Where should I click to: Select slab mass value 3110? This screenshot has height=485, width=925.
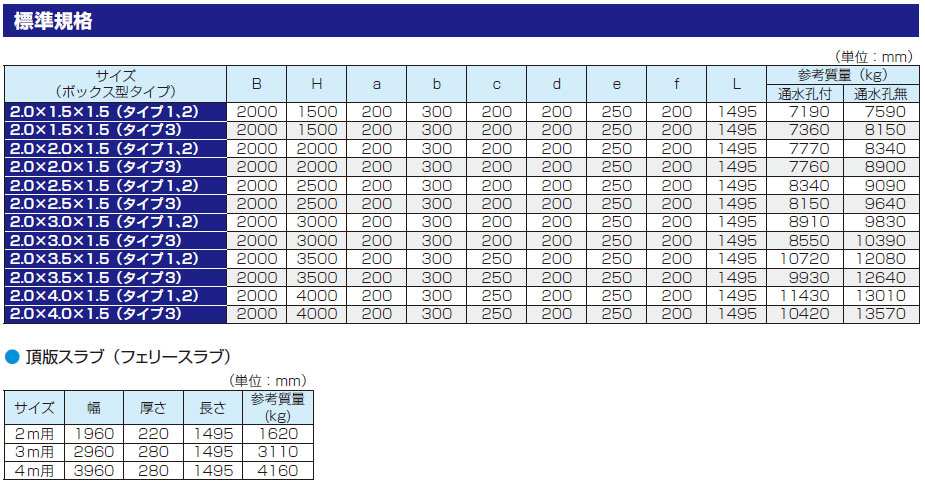pos(278,452)
